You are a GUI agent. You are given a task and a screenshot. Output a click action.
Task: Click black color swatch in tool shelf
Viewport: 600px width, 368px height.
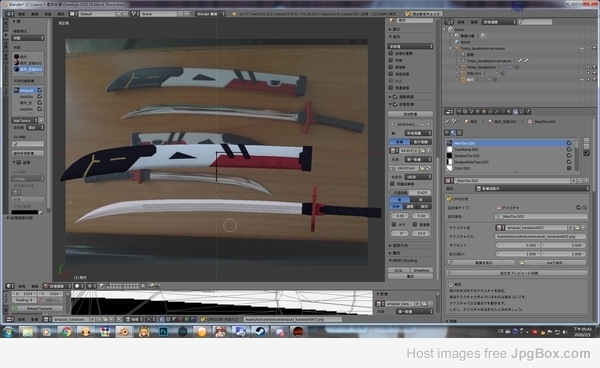[x=25, y=212]
